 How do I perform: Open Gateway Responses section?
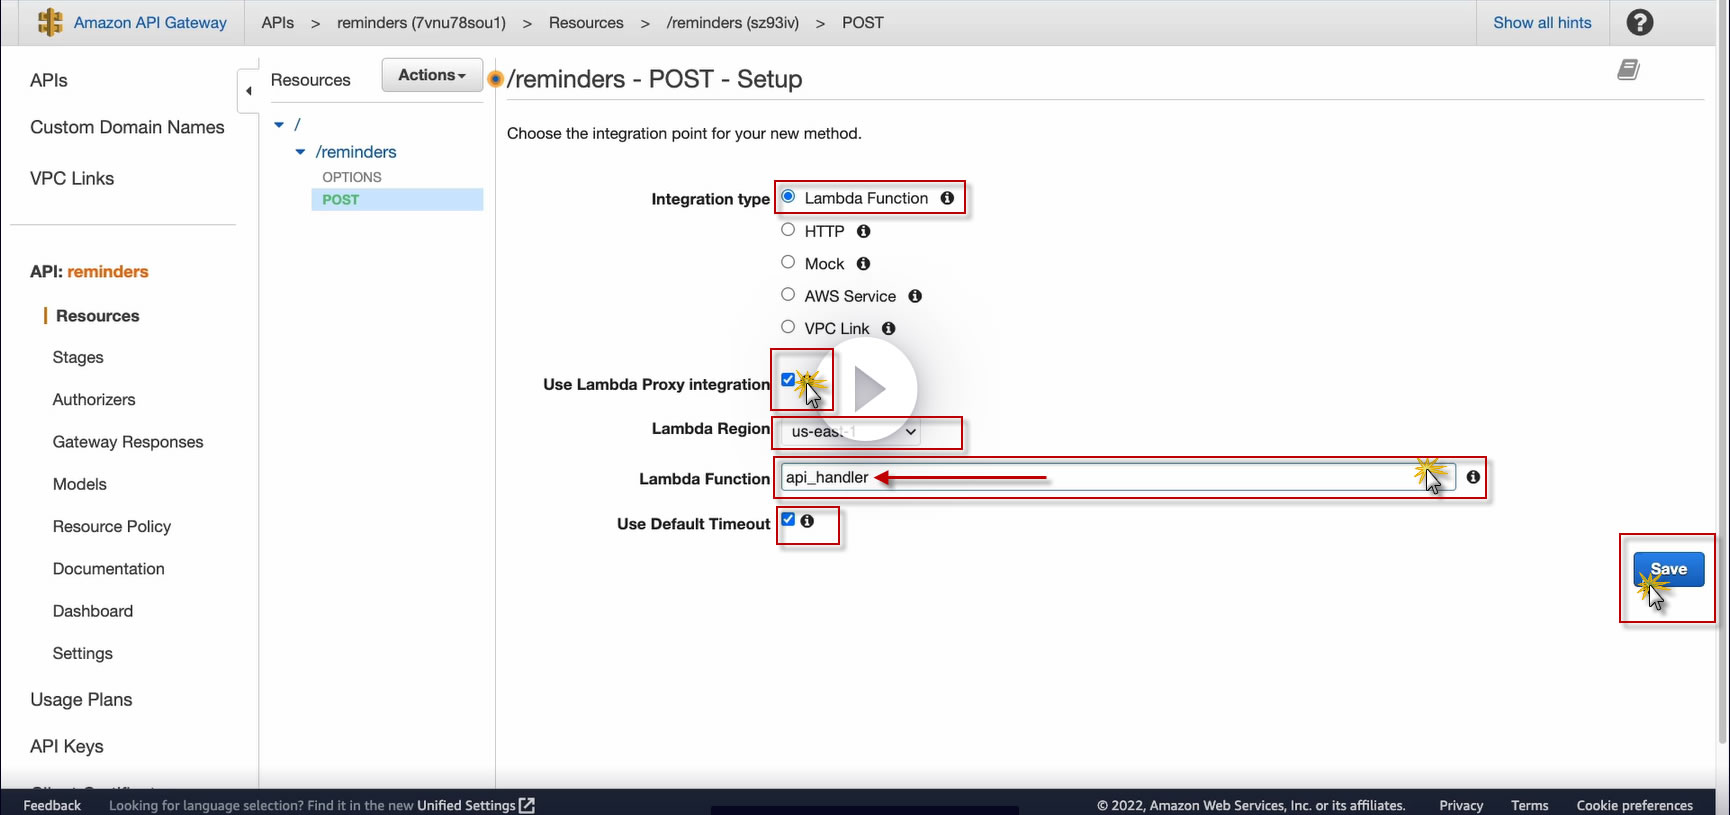(x=128, y=442)
